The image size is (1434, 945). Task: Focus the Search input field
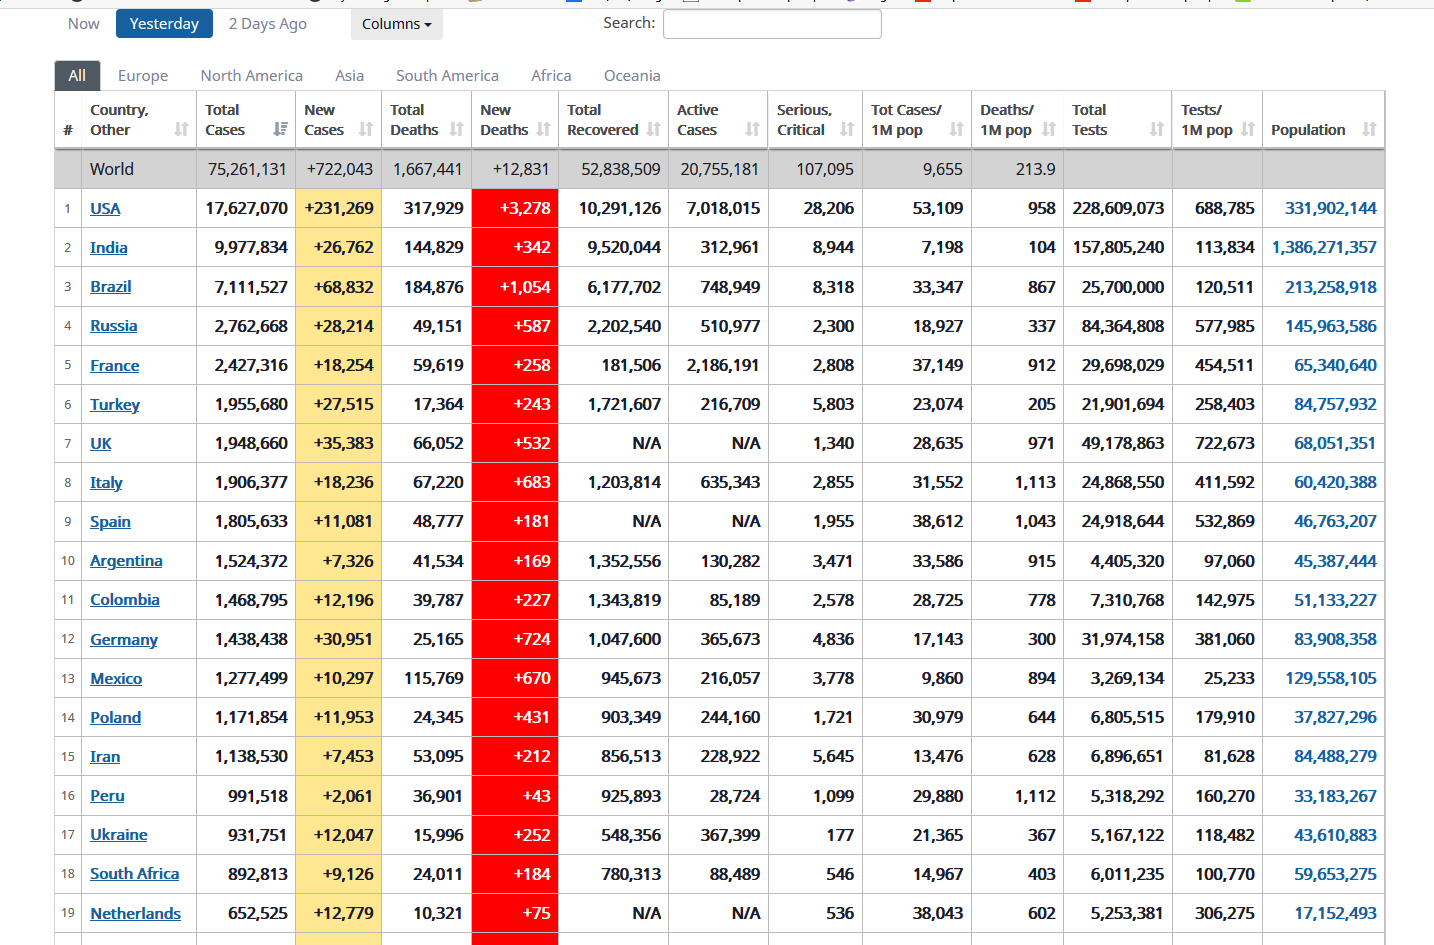(773, 24)
